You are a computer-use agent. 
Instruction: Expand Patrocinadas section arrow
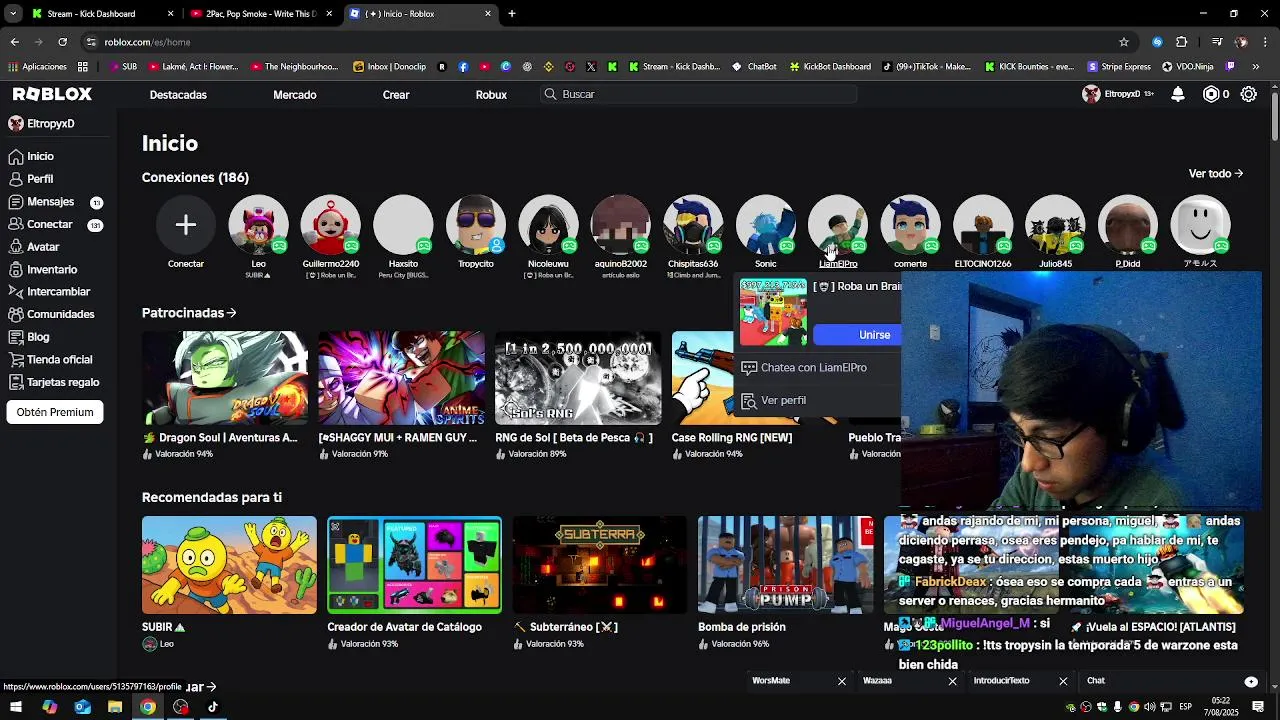(x=231, y=313)
